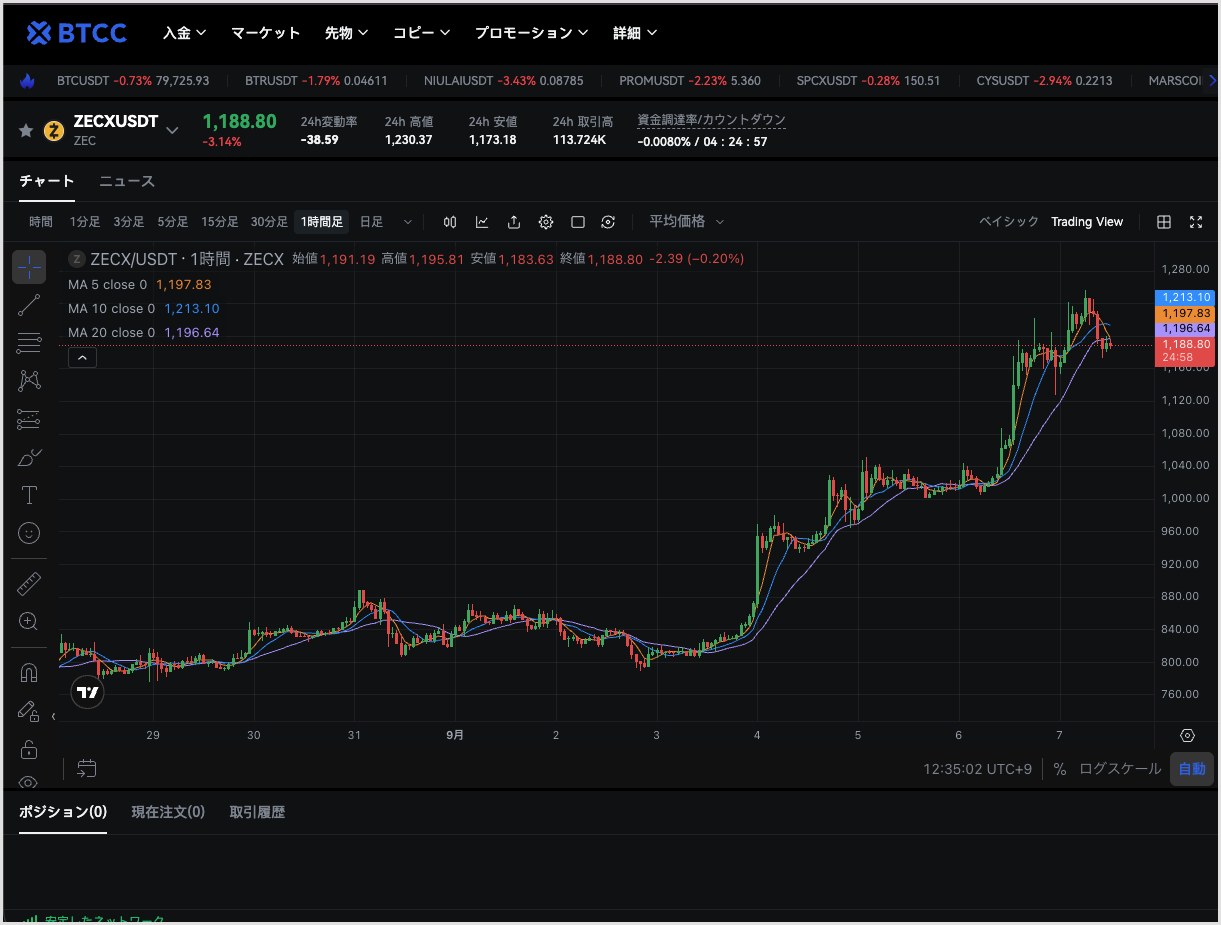The width and height of the screenshot is (1221, 925).
Task: Open 取引履歴 trade history tab
Action: 257,812
